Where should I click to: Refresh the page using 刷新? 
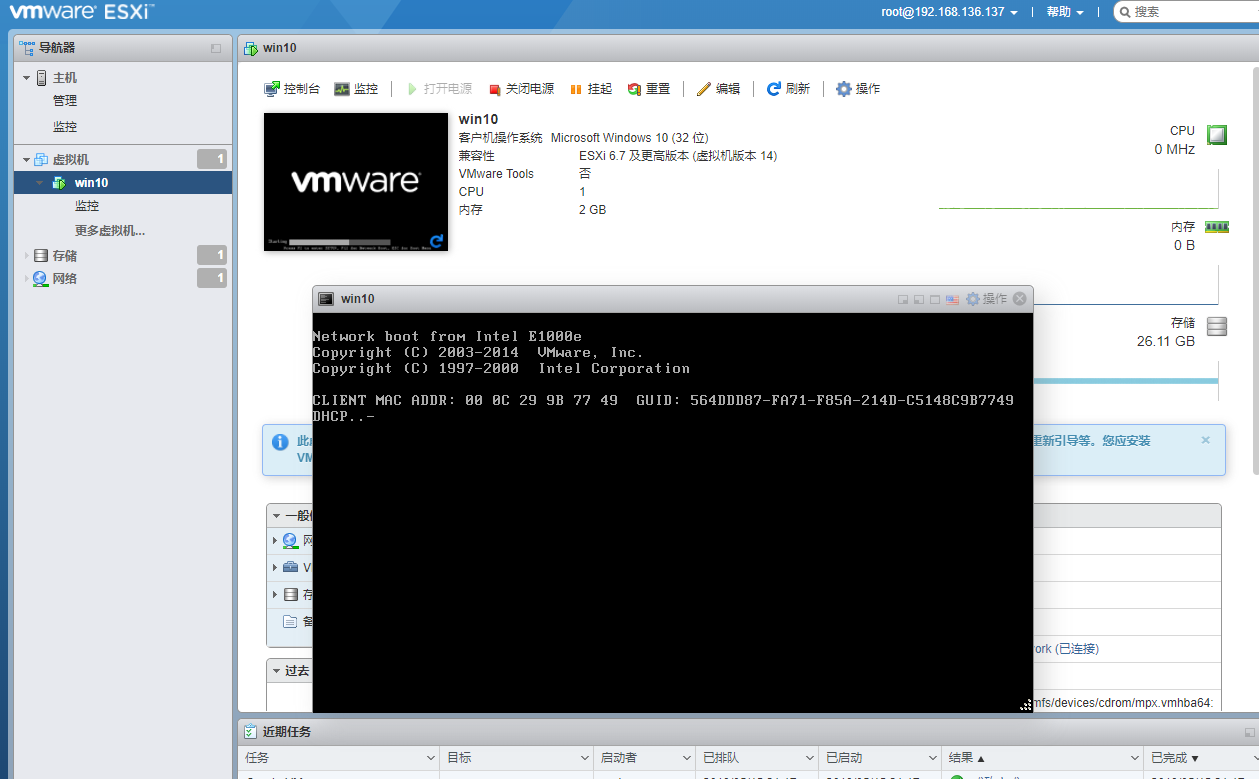(x=788, y=89)
